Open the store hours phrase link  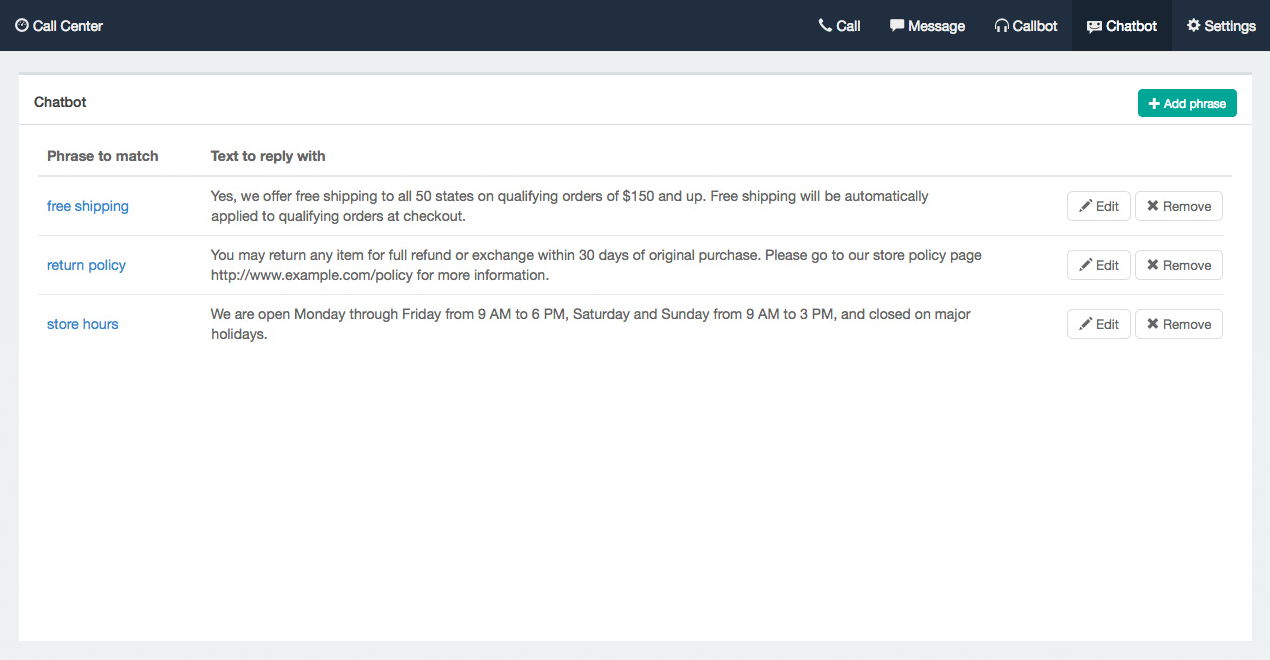coord(83,324)
